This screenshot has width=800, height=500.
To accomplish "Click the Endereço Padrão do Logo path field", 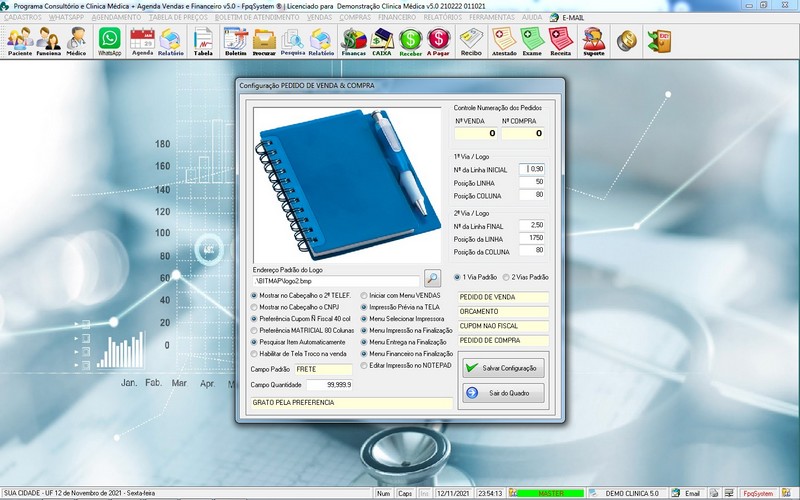I will pyautogui.click(x=336, y=281).
